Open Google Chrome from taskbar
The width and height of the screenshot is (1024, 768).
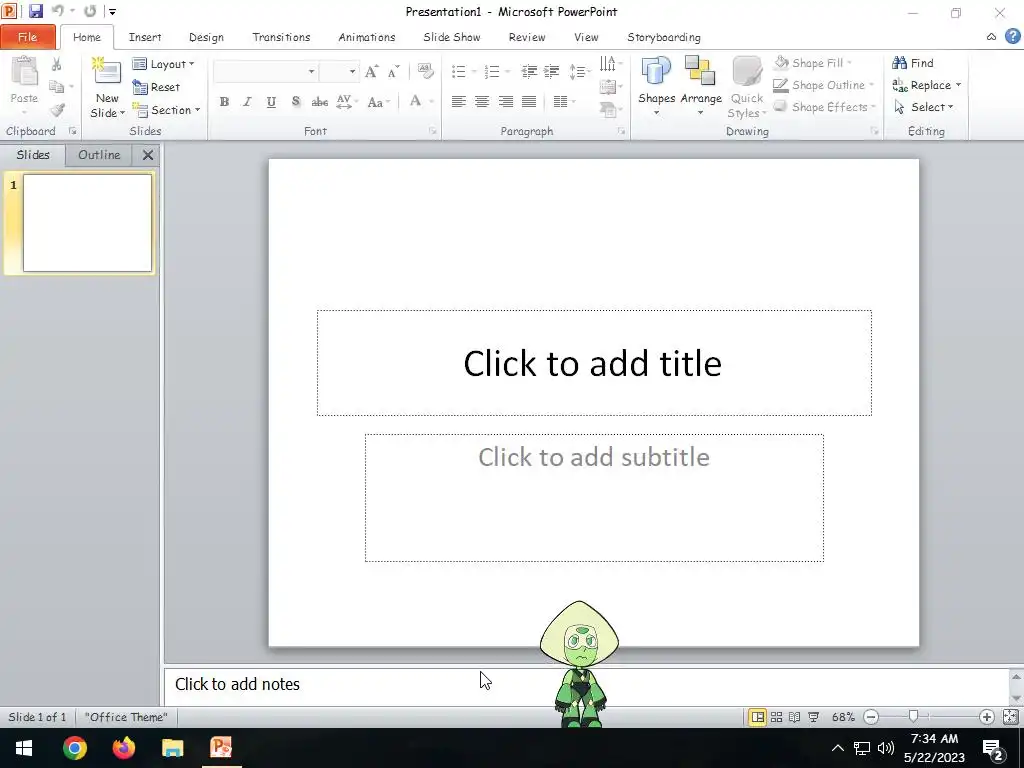75,748
